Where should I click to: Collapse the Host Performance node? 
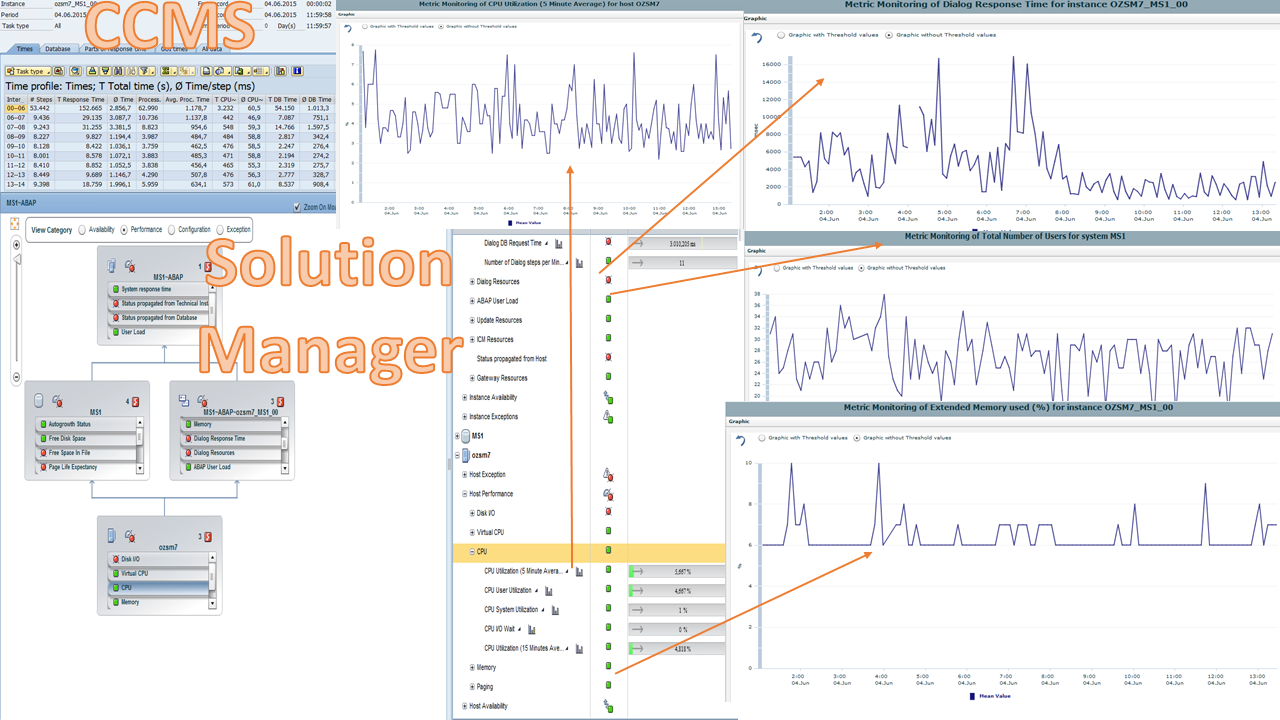click(x=465, y=494)
